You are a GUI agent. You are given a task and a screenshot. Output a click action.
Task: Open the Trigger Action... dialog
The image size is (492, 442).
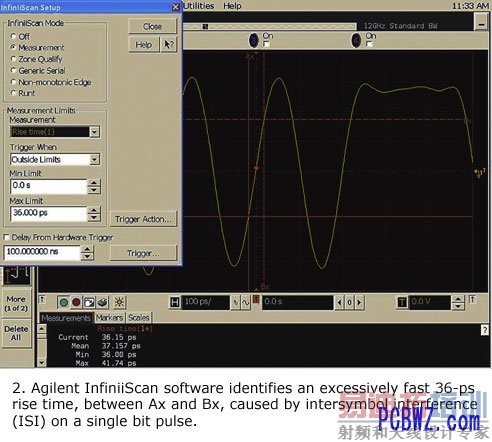tap(143, 219)
